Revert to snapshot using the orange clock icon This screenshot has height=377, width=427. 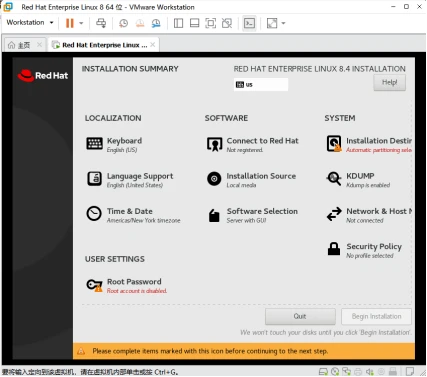140,23
